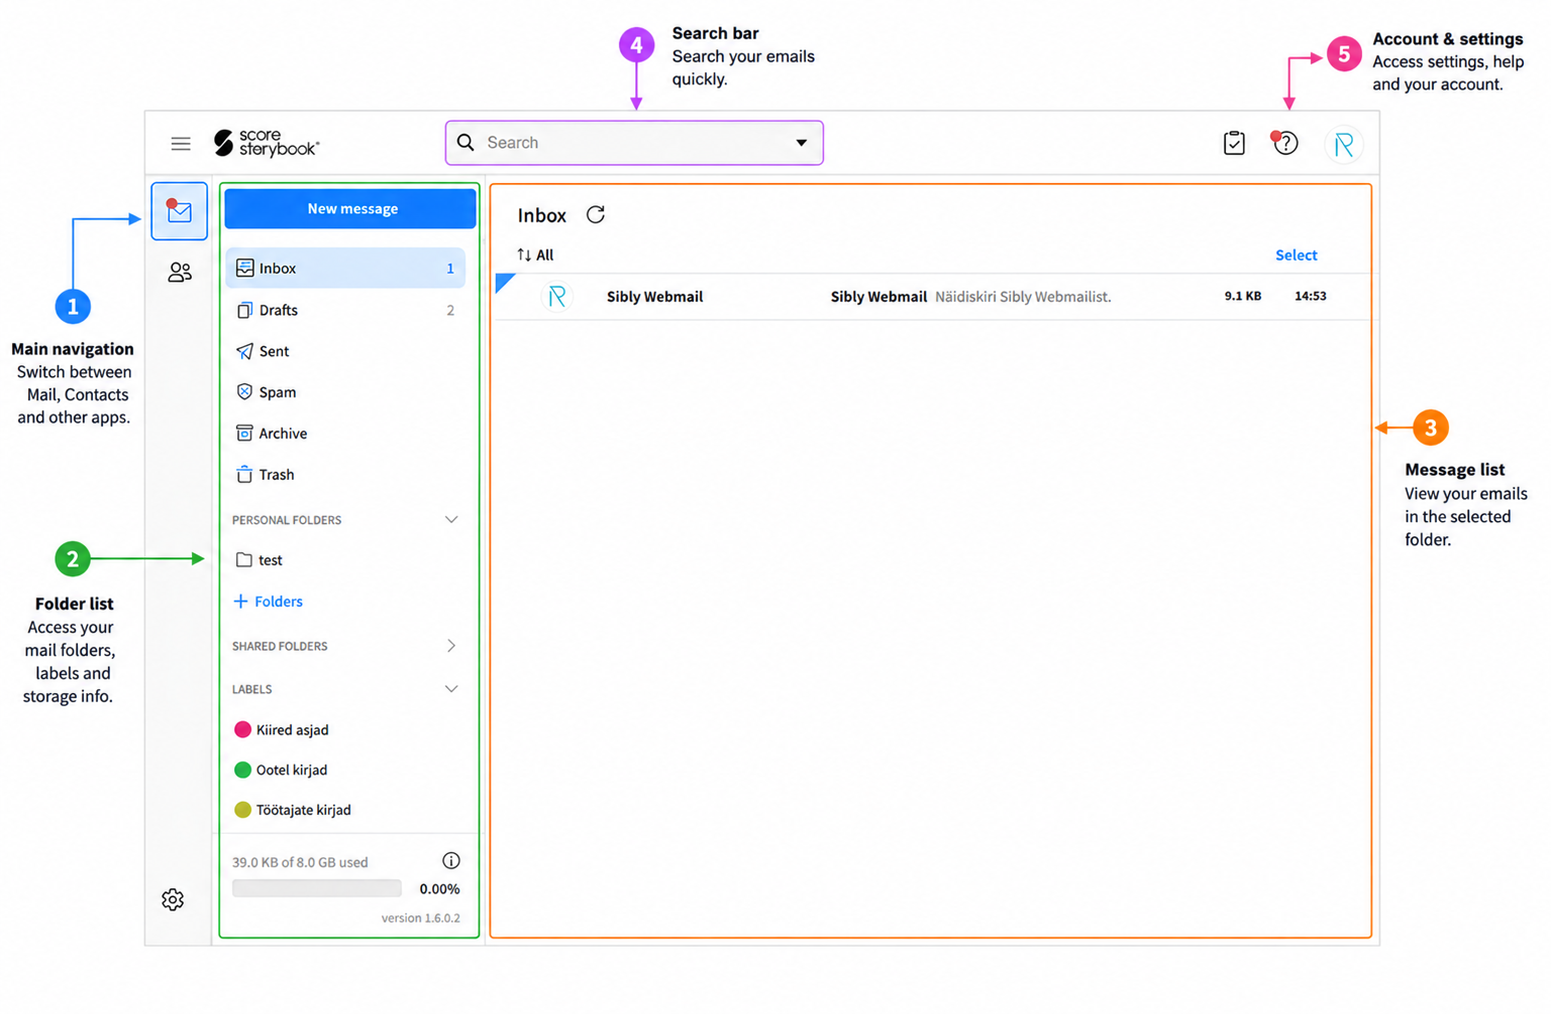Image resolution: width=1551 pixels, height=1014 pixels.
Task: Collapse the Personal Folders section
Action: (451, 520)
